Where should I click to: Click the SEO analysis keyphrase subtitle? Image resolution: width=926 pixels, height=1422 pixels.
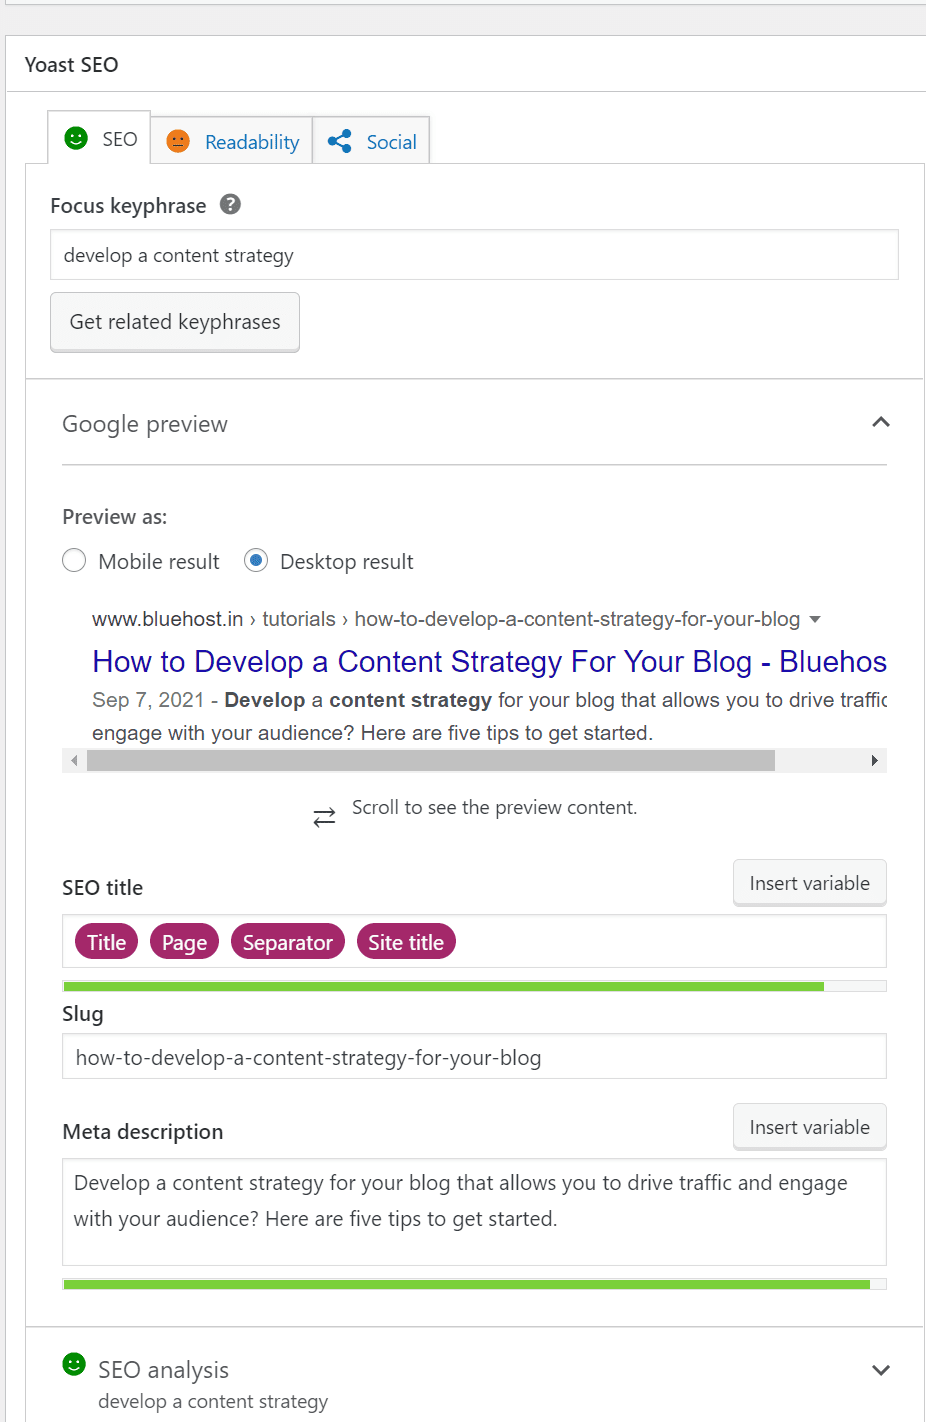tap(213, 1401)
